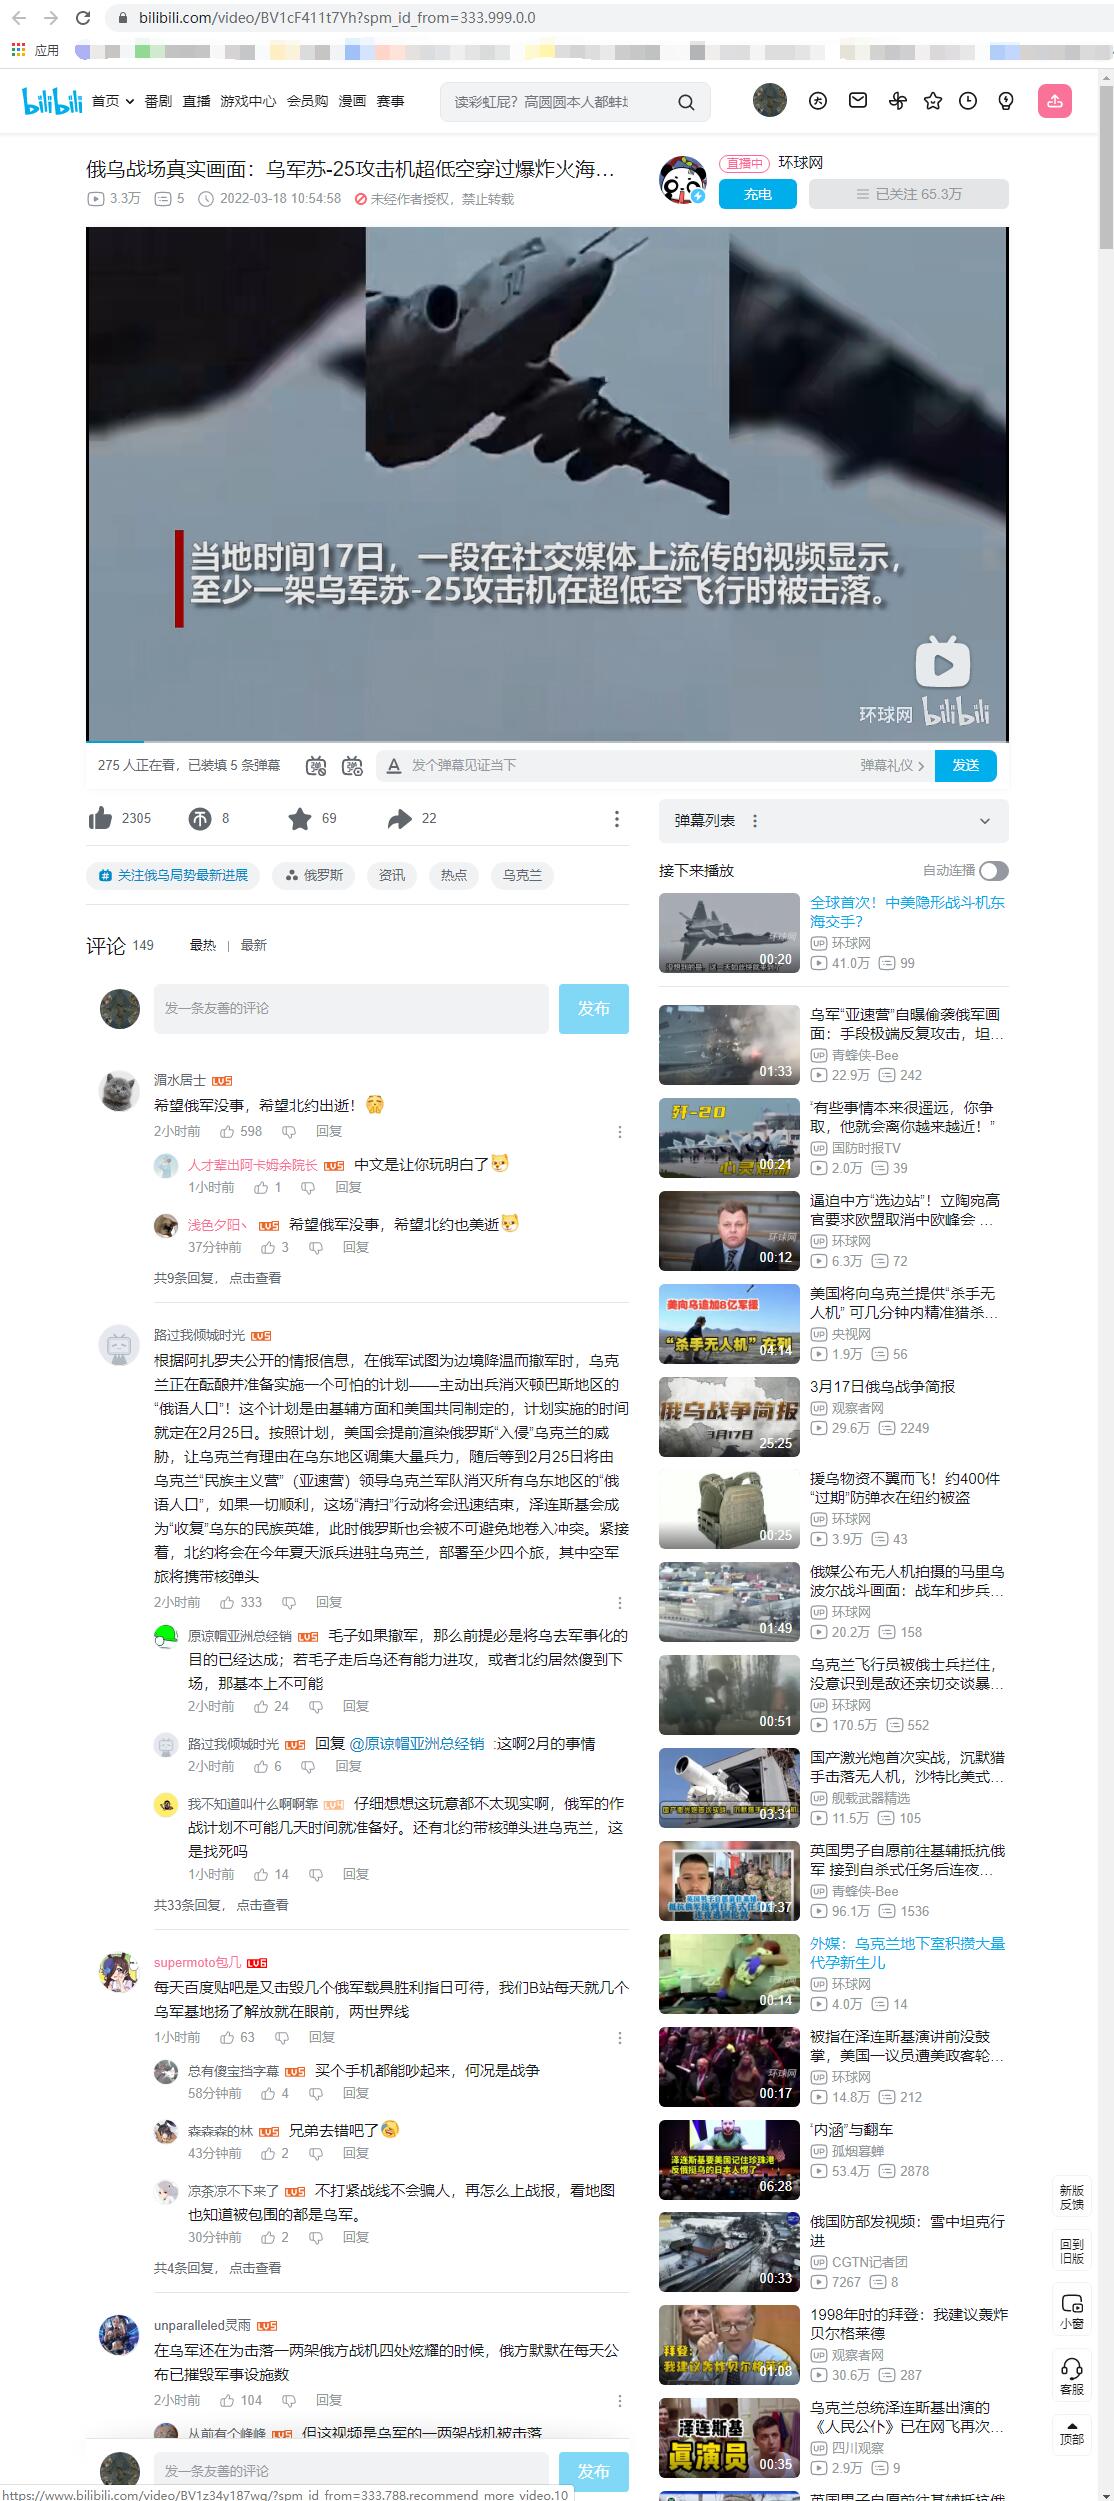This screenshot has height=2501, width=1114.
Task: Click the 俄罗斯 tag
Action: pos(314,876)
